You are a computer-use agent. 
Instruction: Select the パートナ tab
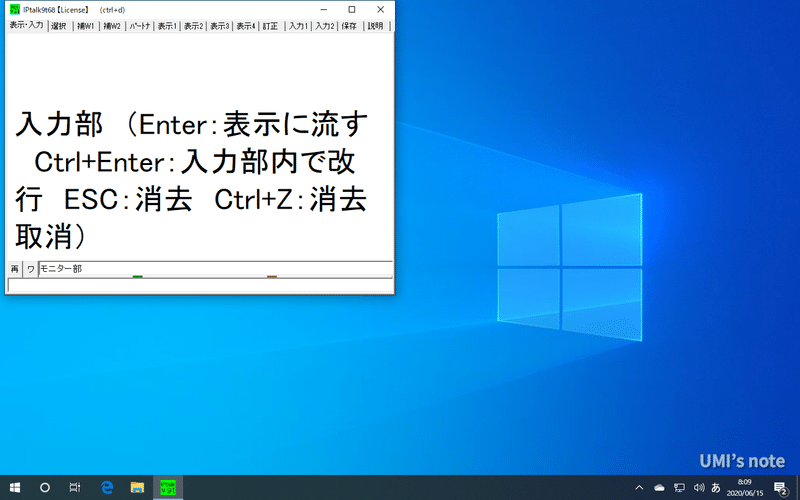coord(139,26)
